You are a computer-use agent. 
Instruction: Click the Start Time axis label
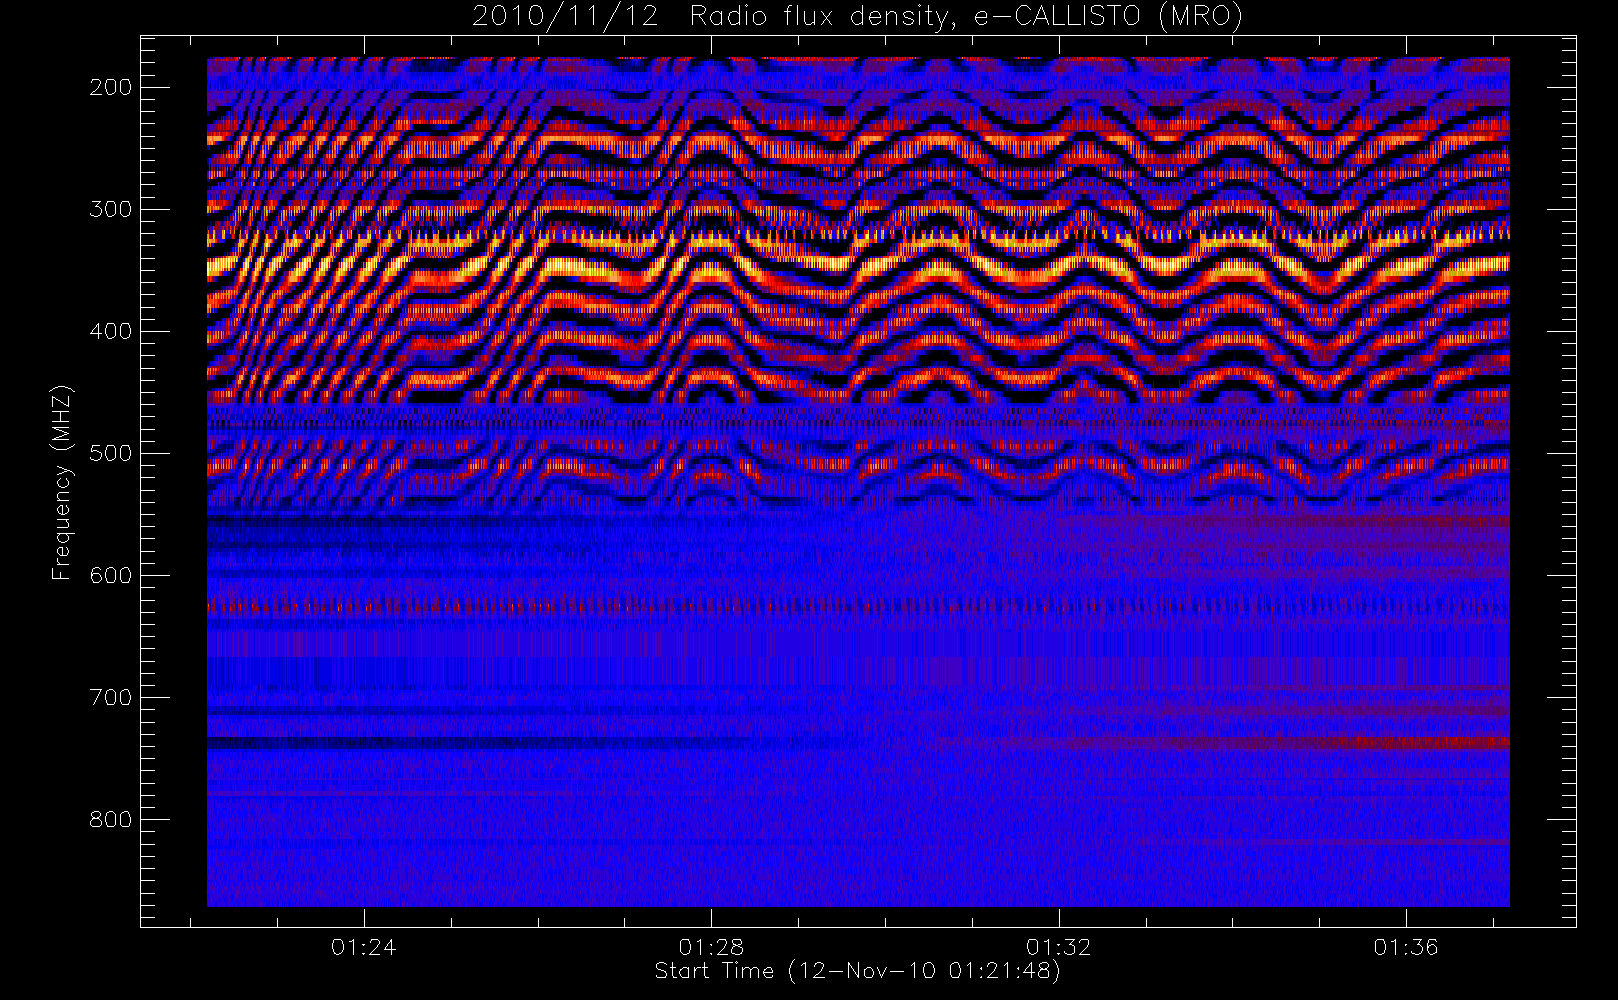(x=857, y=971)
